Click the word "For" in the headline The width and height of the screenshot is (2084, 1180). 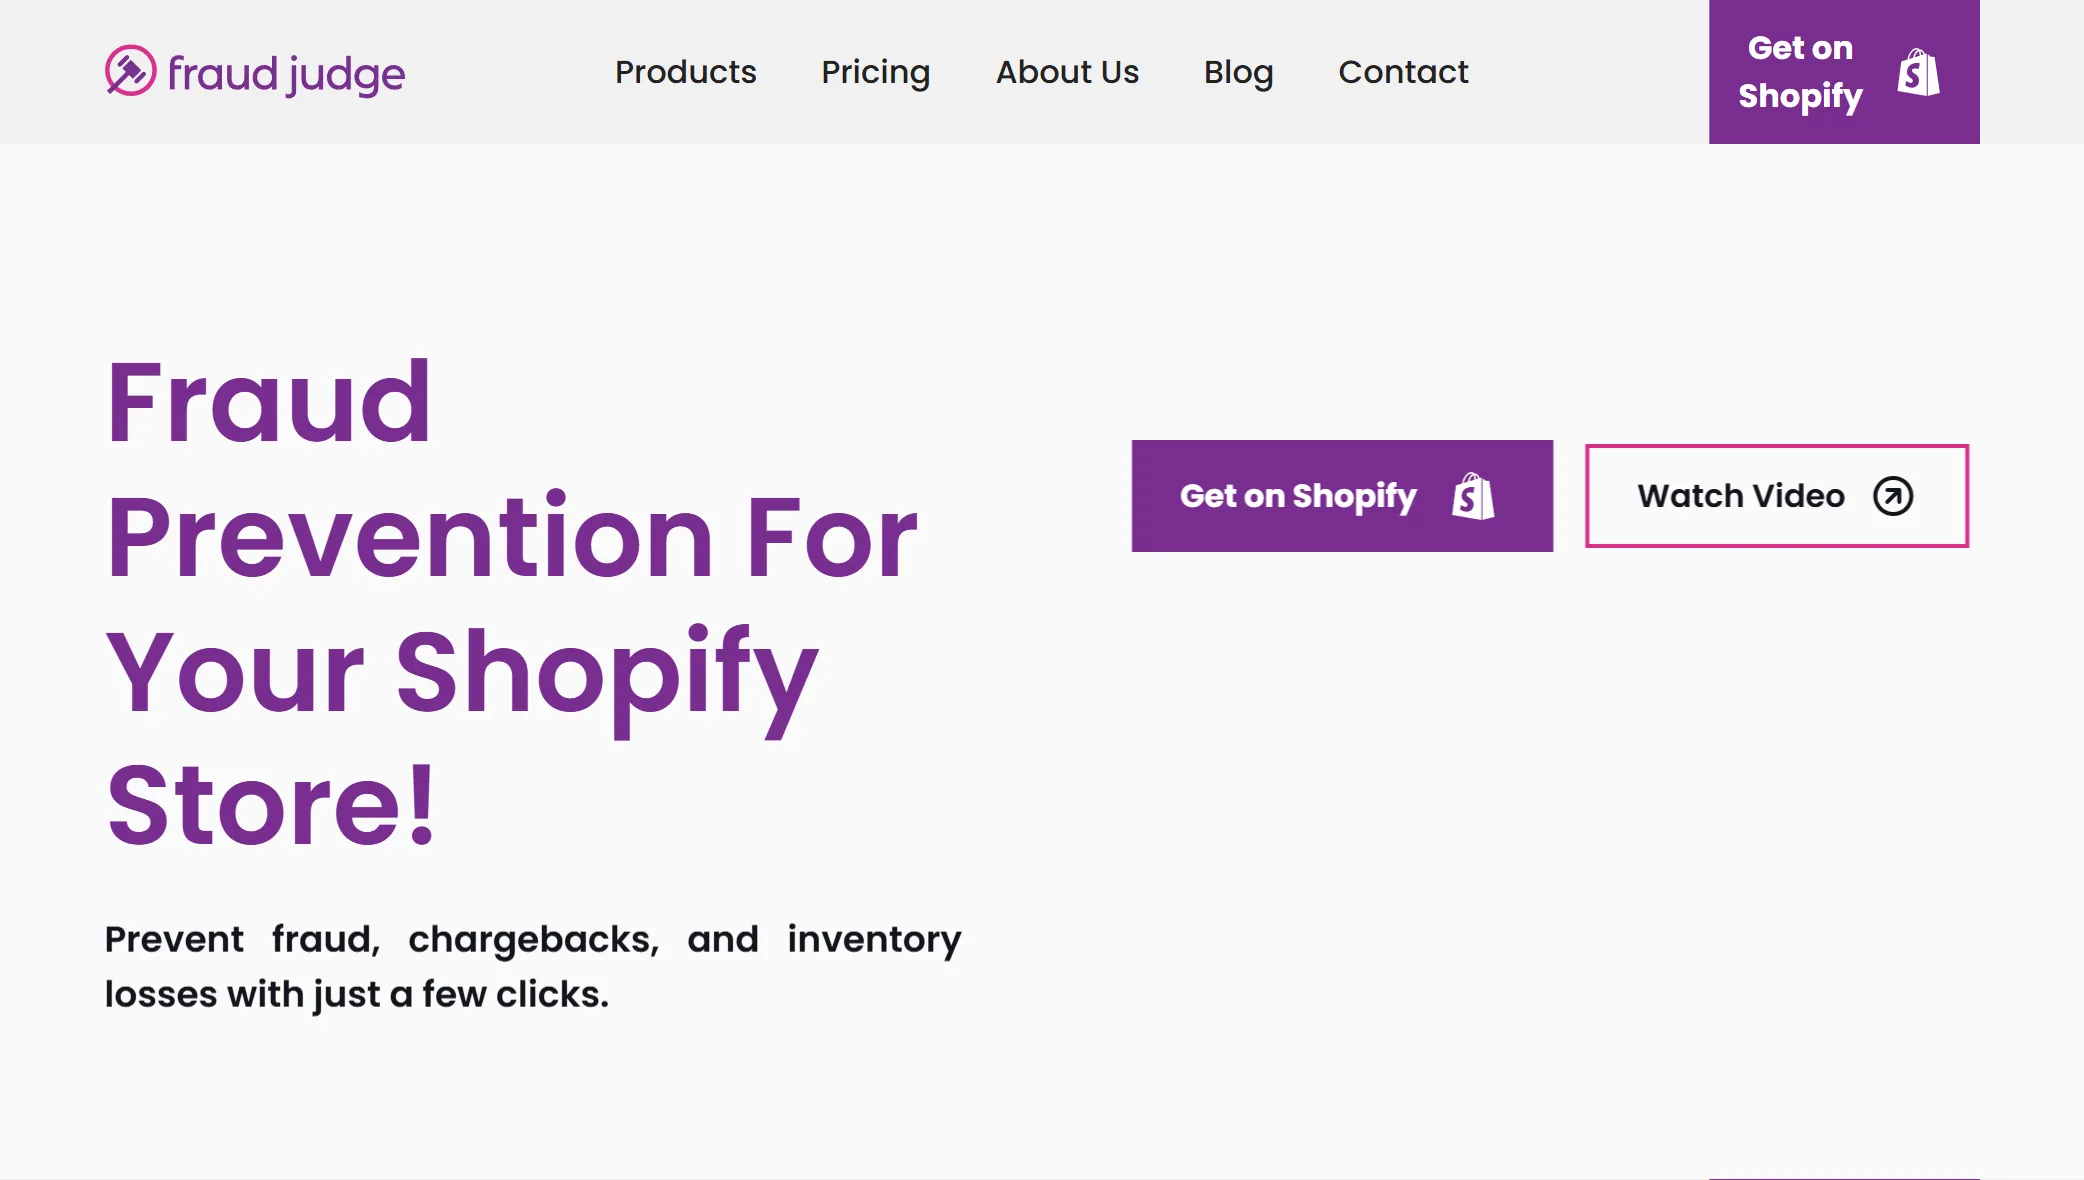(x=832, y=538)
